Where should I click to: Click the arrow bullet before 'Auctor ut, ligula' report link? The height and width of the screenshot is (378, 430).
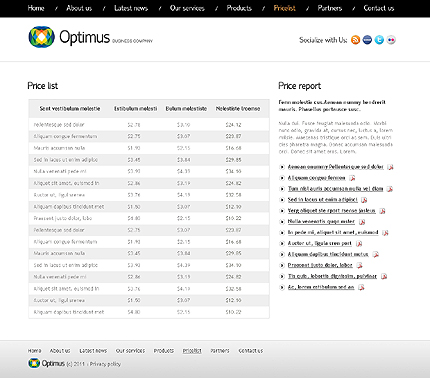(x=282, y=243)
